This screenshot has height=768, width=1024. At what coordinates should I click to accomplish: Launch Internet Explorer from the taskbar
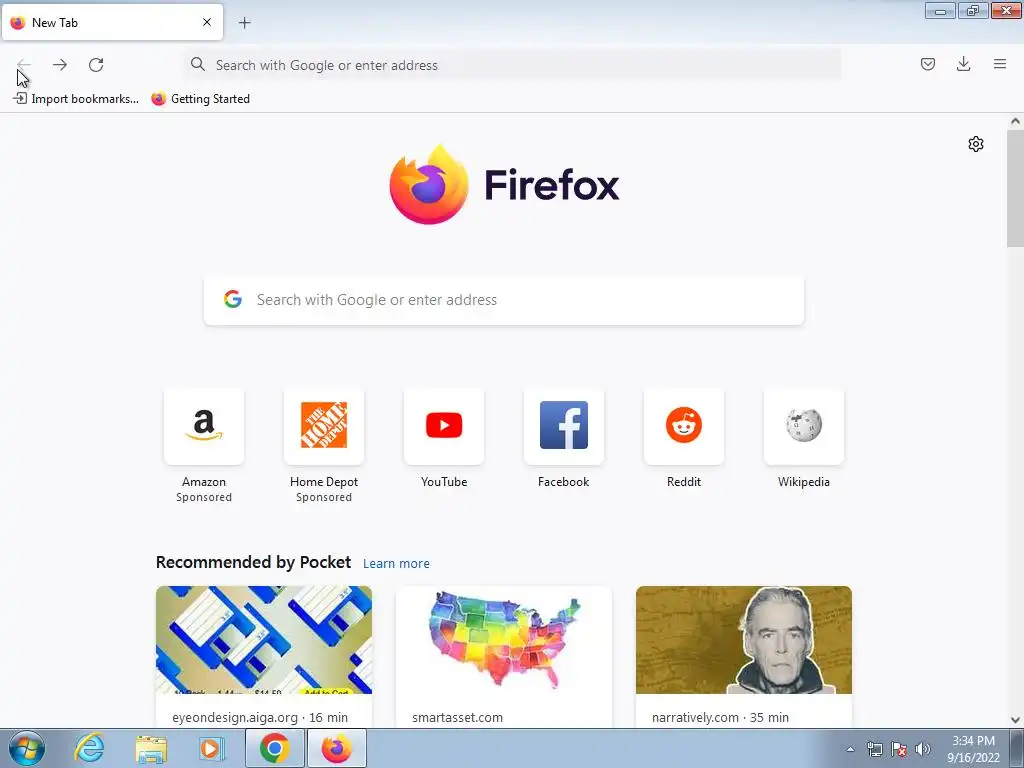click(89, 748)
